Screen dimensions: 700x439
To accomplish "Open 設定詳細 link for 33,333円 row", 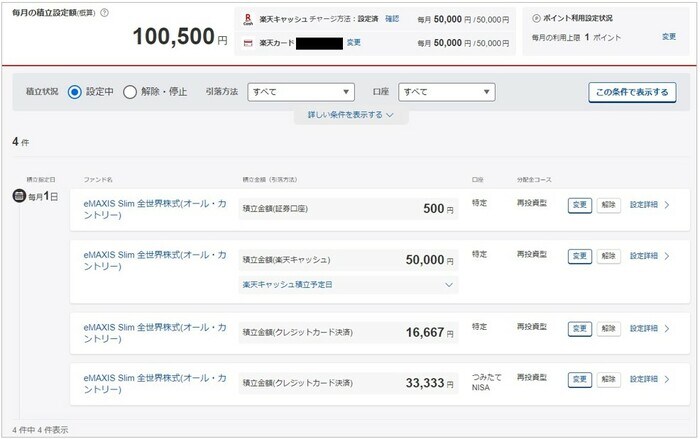I will (x=644, y=380).
